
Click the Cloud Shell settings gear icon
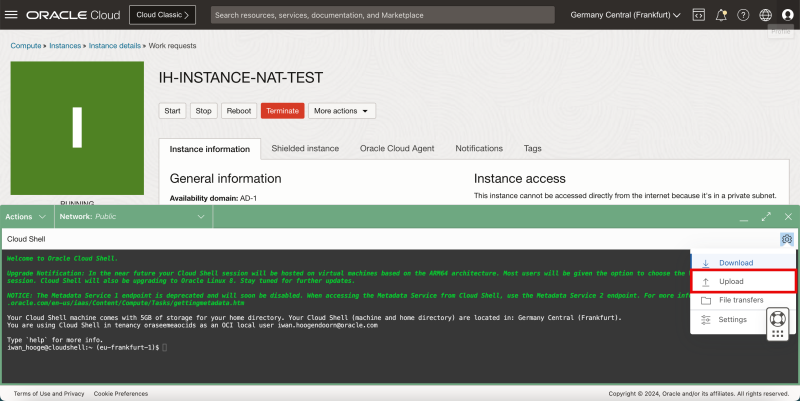tap(787, 239)
